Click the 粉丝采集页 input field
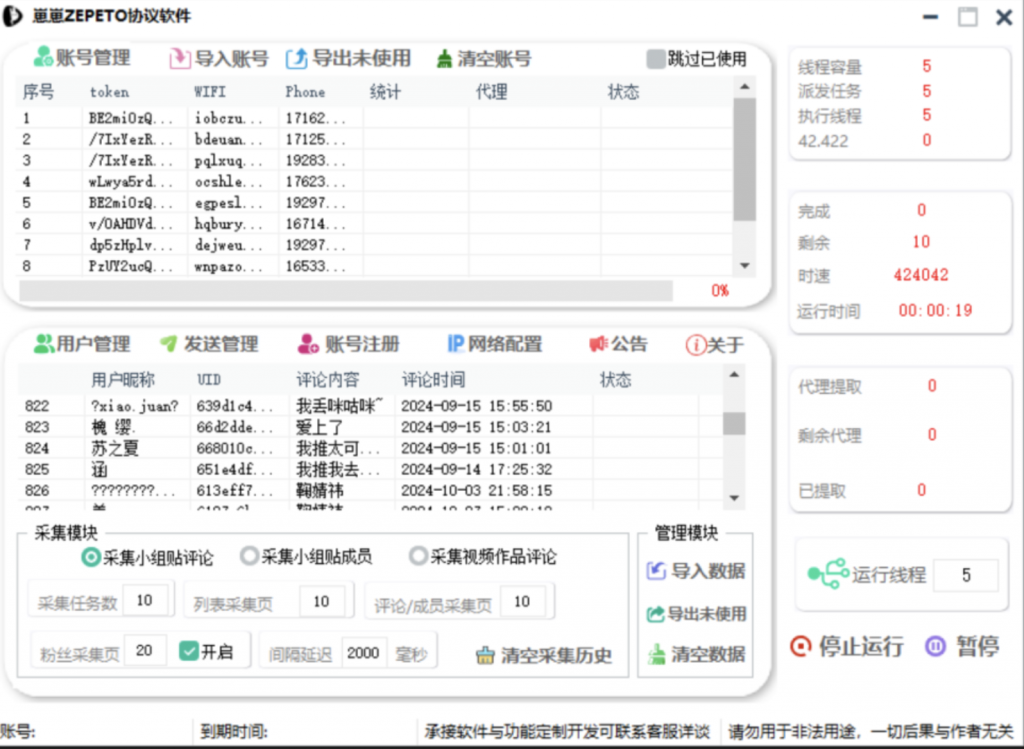The height and width of the screenshot is (749, 1024). tap(144, 650)
